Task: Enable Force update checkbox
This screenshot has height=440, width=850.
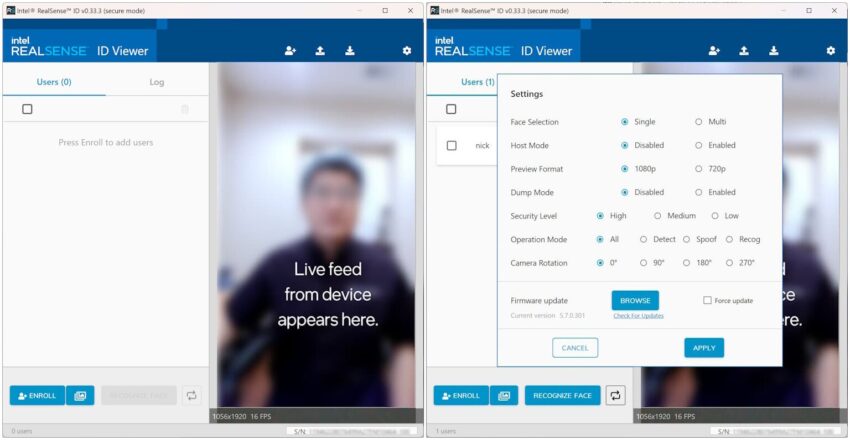Action: [x=707, y=300]
